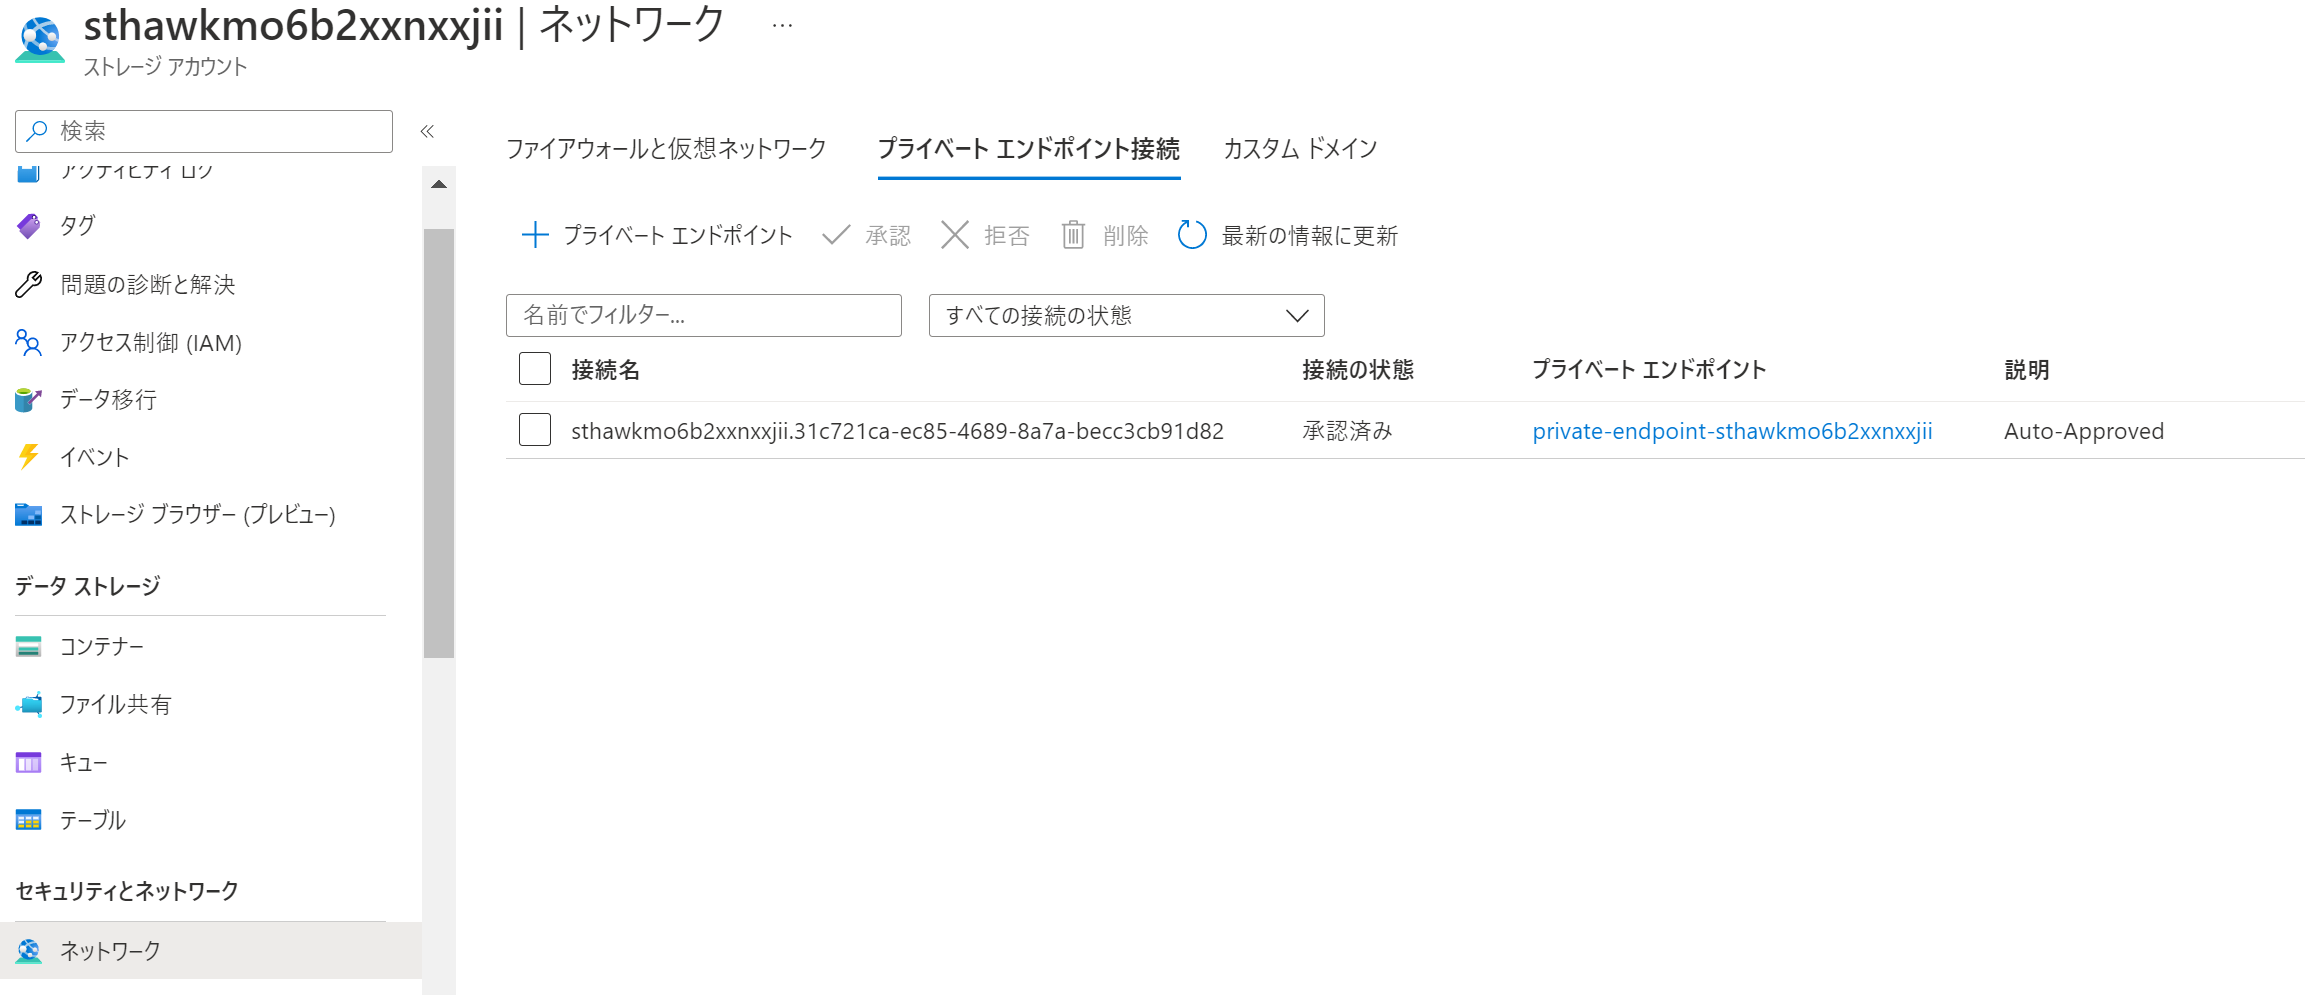
Task: Click the 承認済み status cell
Action: tap(1347, 431)
